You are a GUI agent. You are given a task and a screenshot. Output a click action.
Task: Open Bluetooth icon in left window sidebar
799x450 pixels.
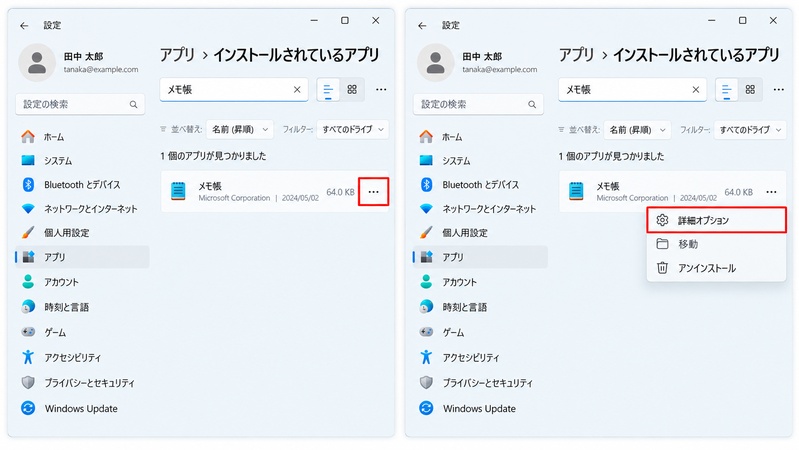tap(28, 184)
